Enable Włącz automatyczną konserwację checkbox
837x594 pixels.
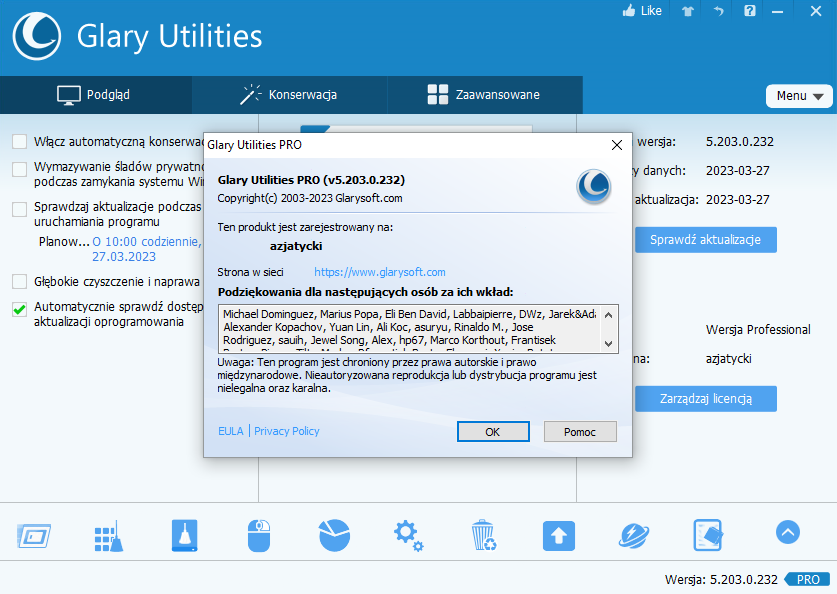click(20, 141)
